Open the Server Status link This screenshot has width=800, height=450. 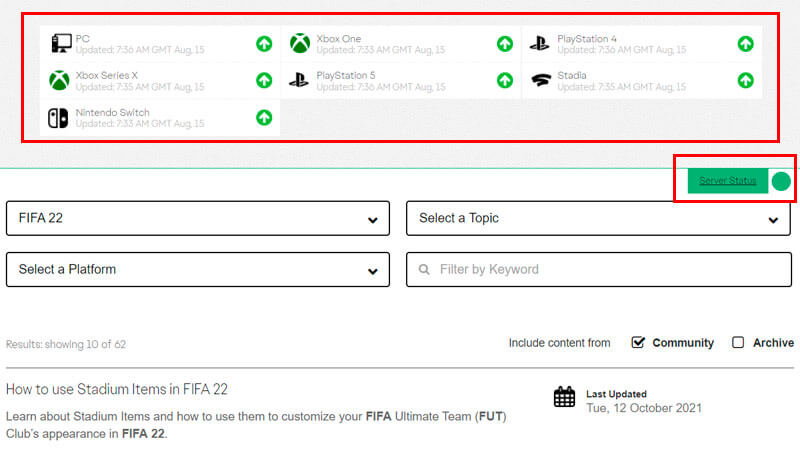[728, 181]
